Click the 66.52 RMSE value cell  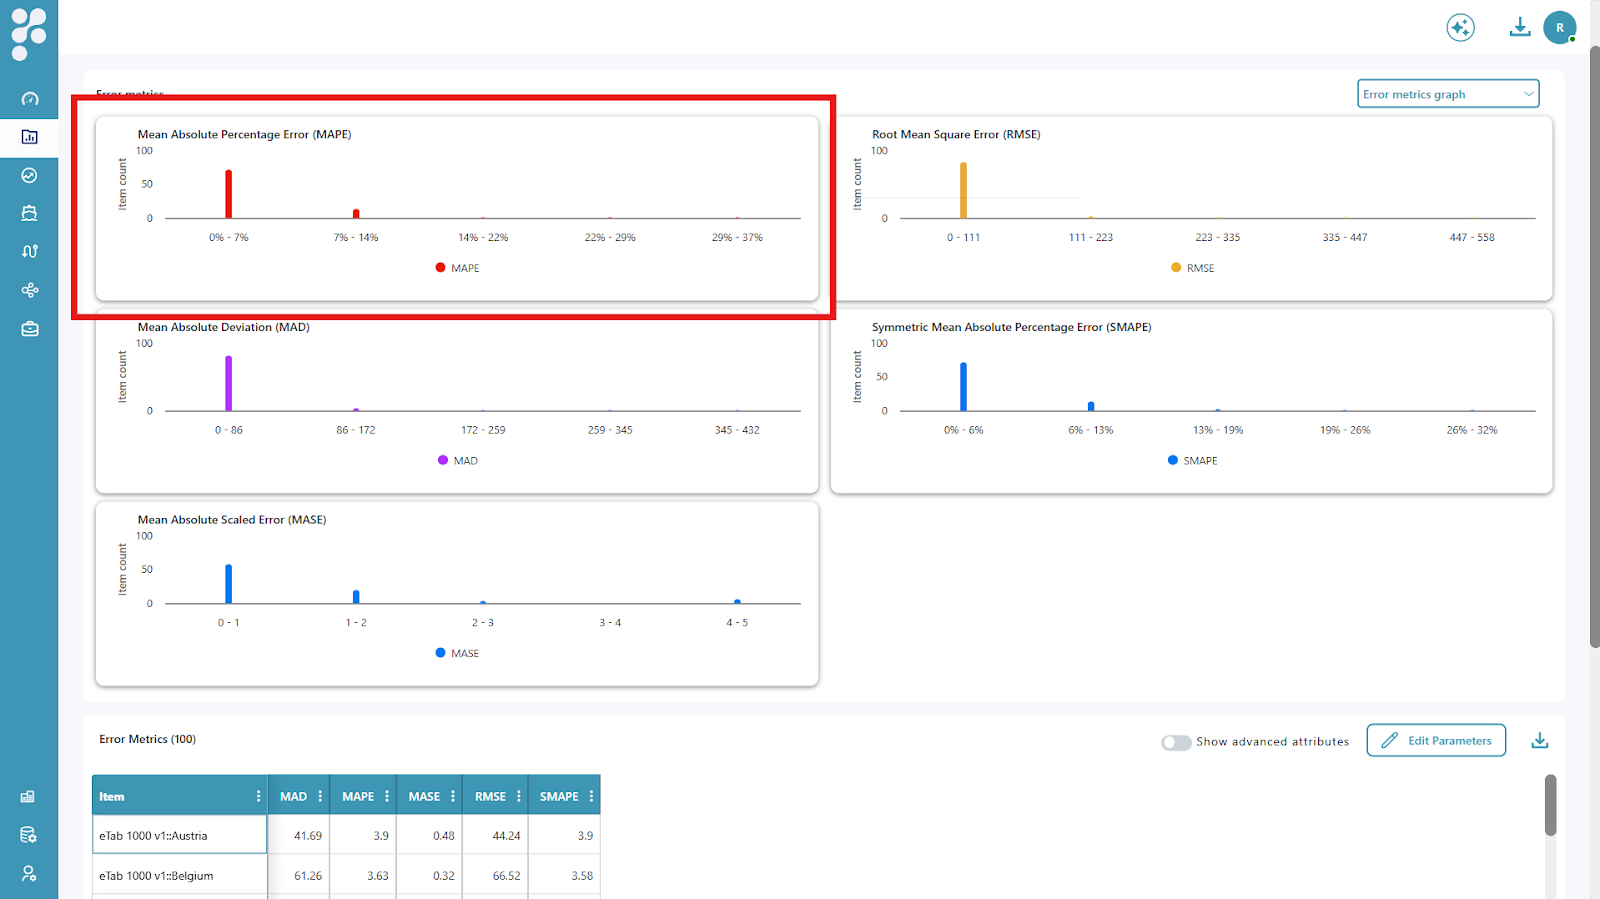(x=495, y=875)
